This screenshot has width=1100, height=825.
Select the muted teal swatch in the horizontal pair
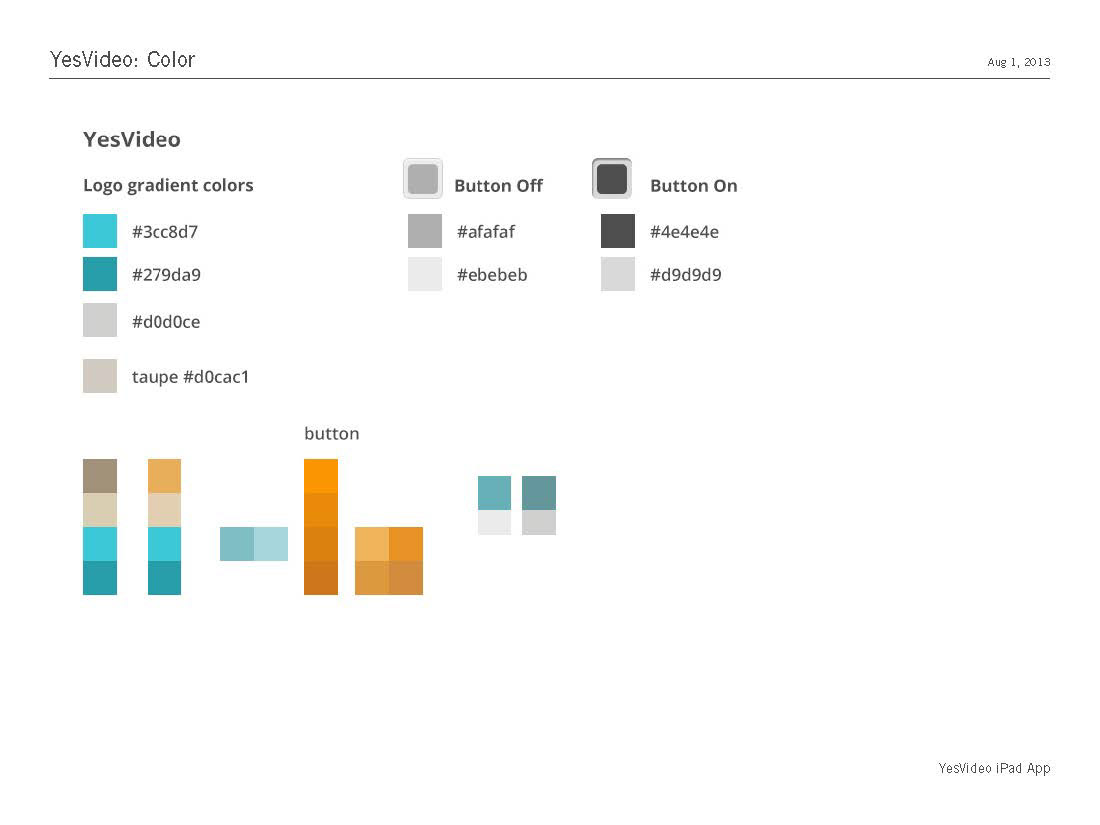click(x=236, y=544)
